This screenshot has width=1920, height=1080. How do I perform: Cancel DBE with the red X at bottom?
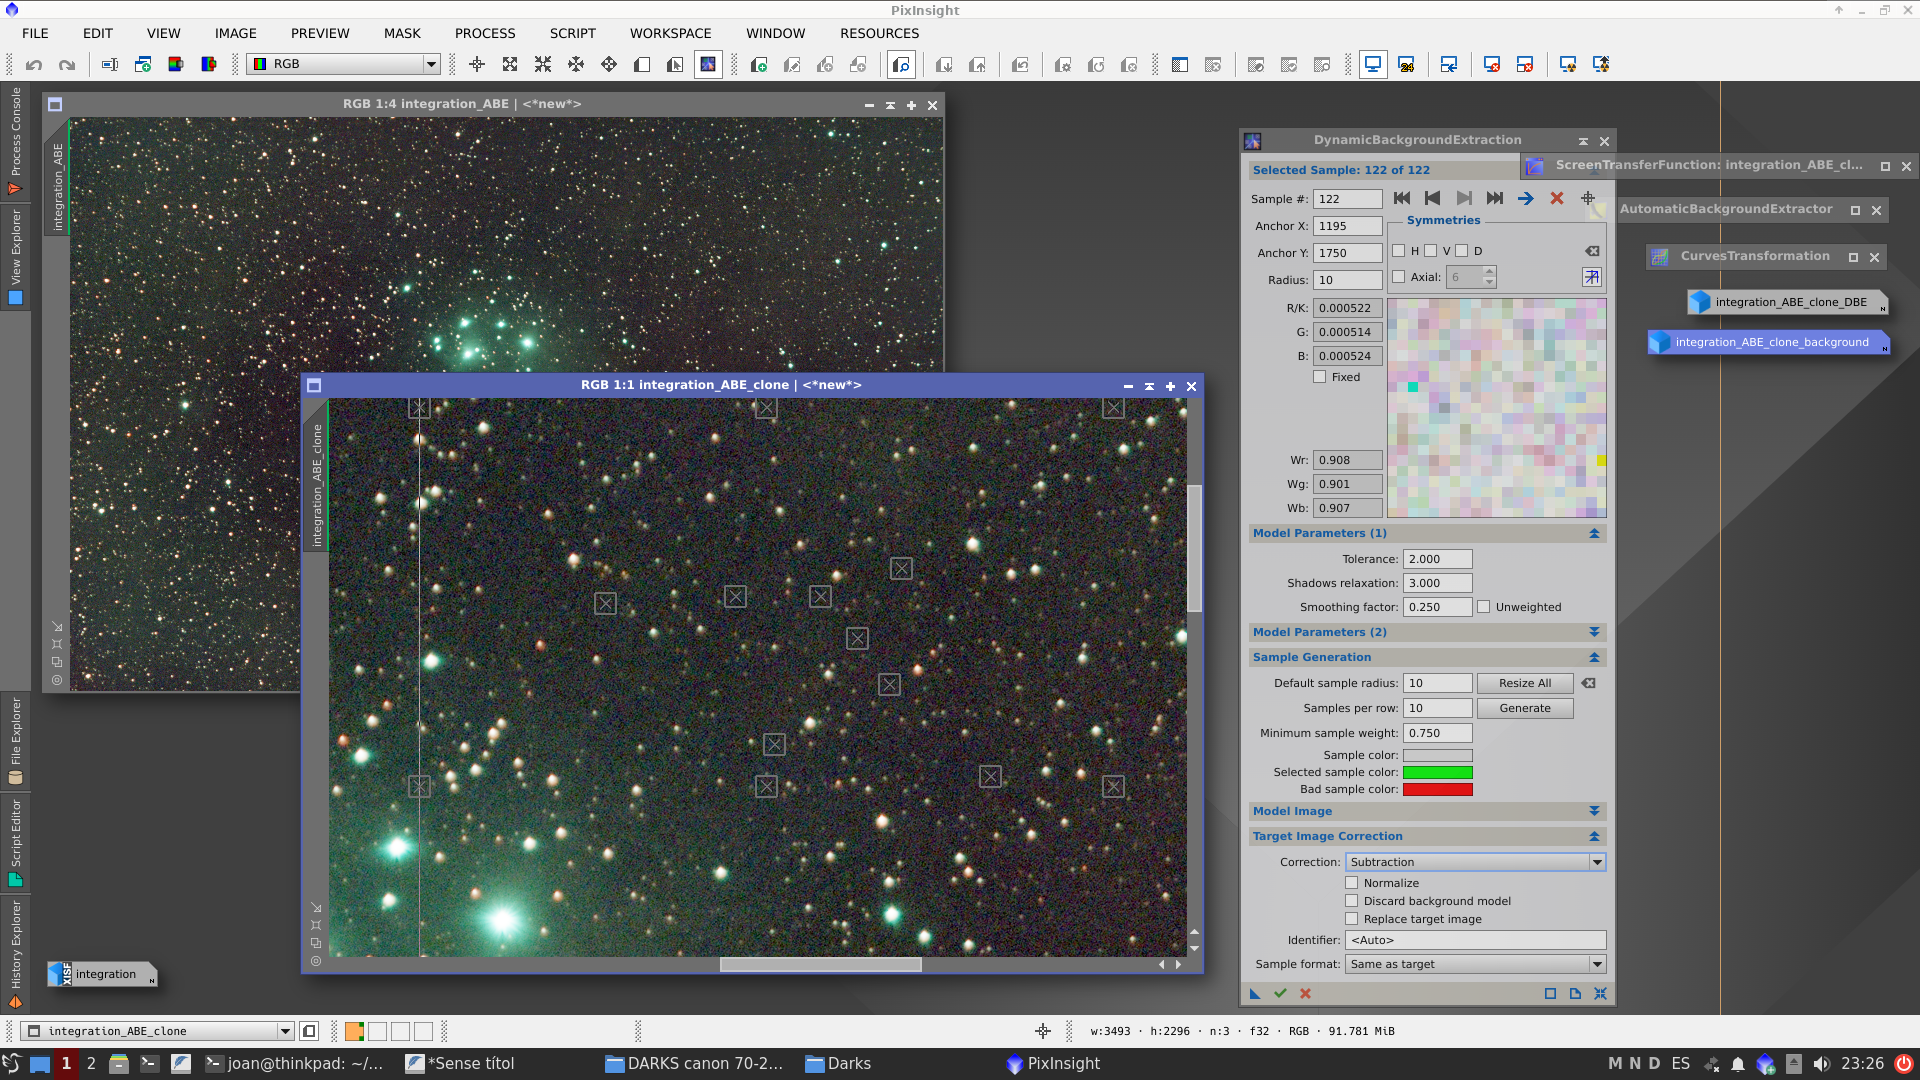[x=1304, y=993]
